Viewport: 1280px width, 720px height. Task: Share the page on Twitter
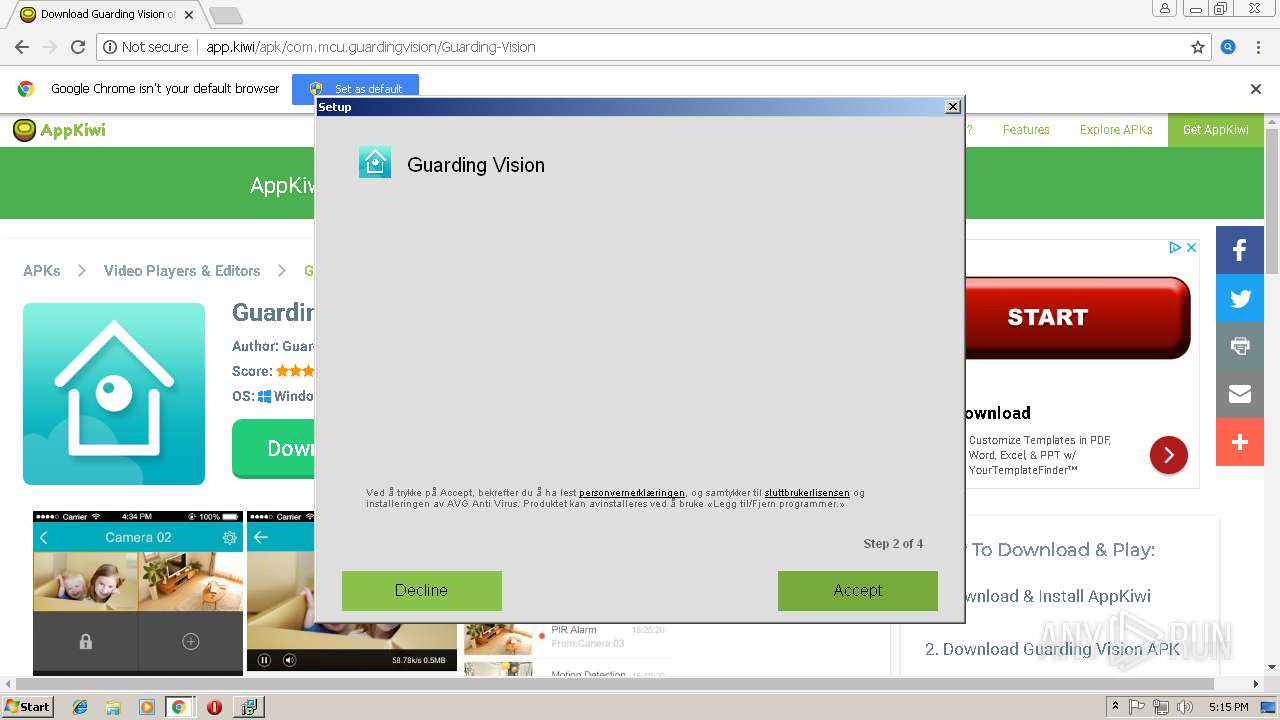coord(1240,298)
